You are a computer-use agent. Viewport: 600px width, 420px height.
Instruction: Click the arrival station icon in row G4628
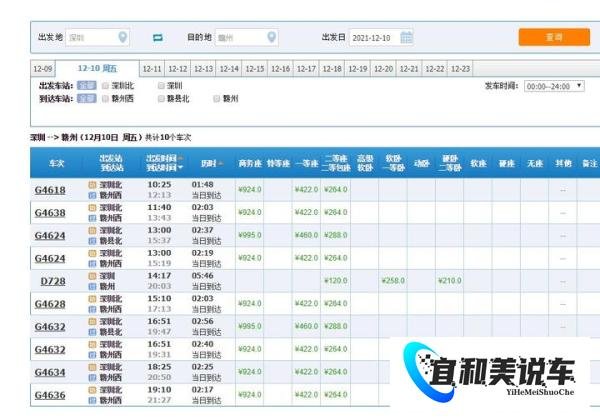coord(92,309)
